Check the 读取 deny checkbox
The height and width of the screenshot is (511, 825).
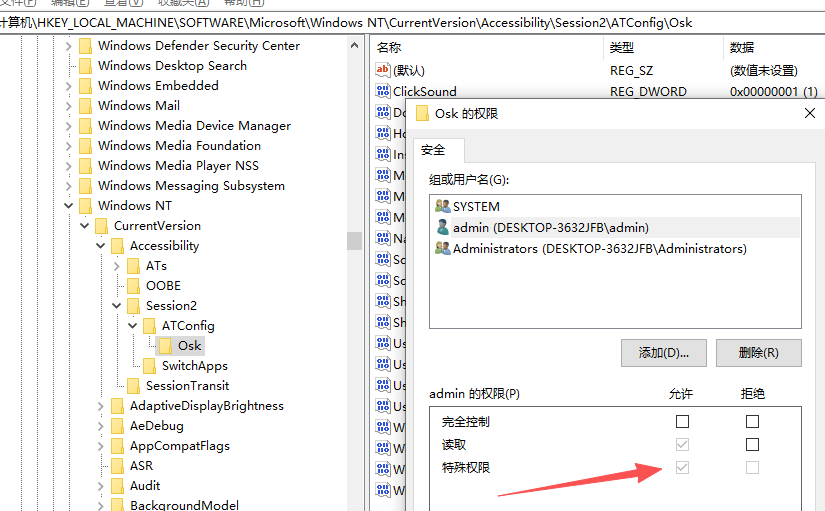click(x=752, y=444)
